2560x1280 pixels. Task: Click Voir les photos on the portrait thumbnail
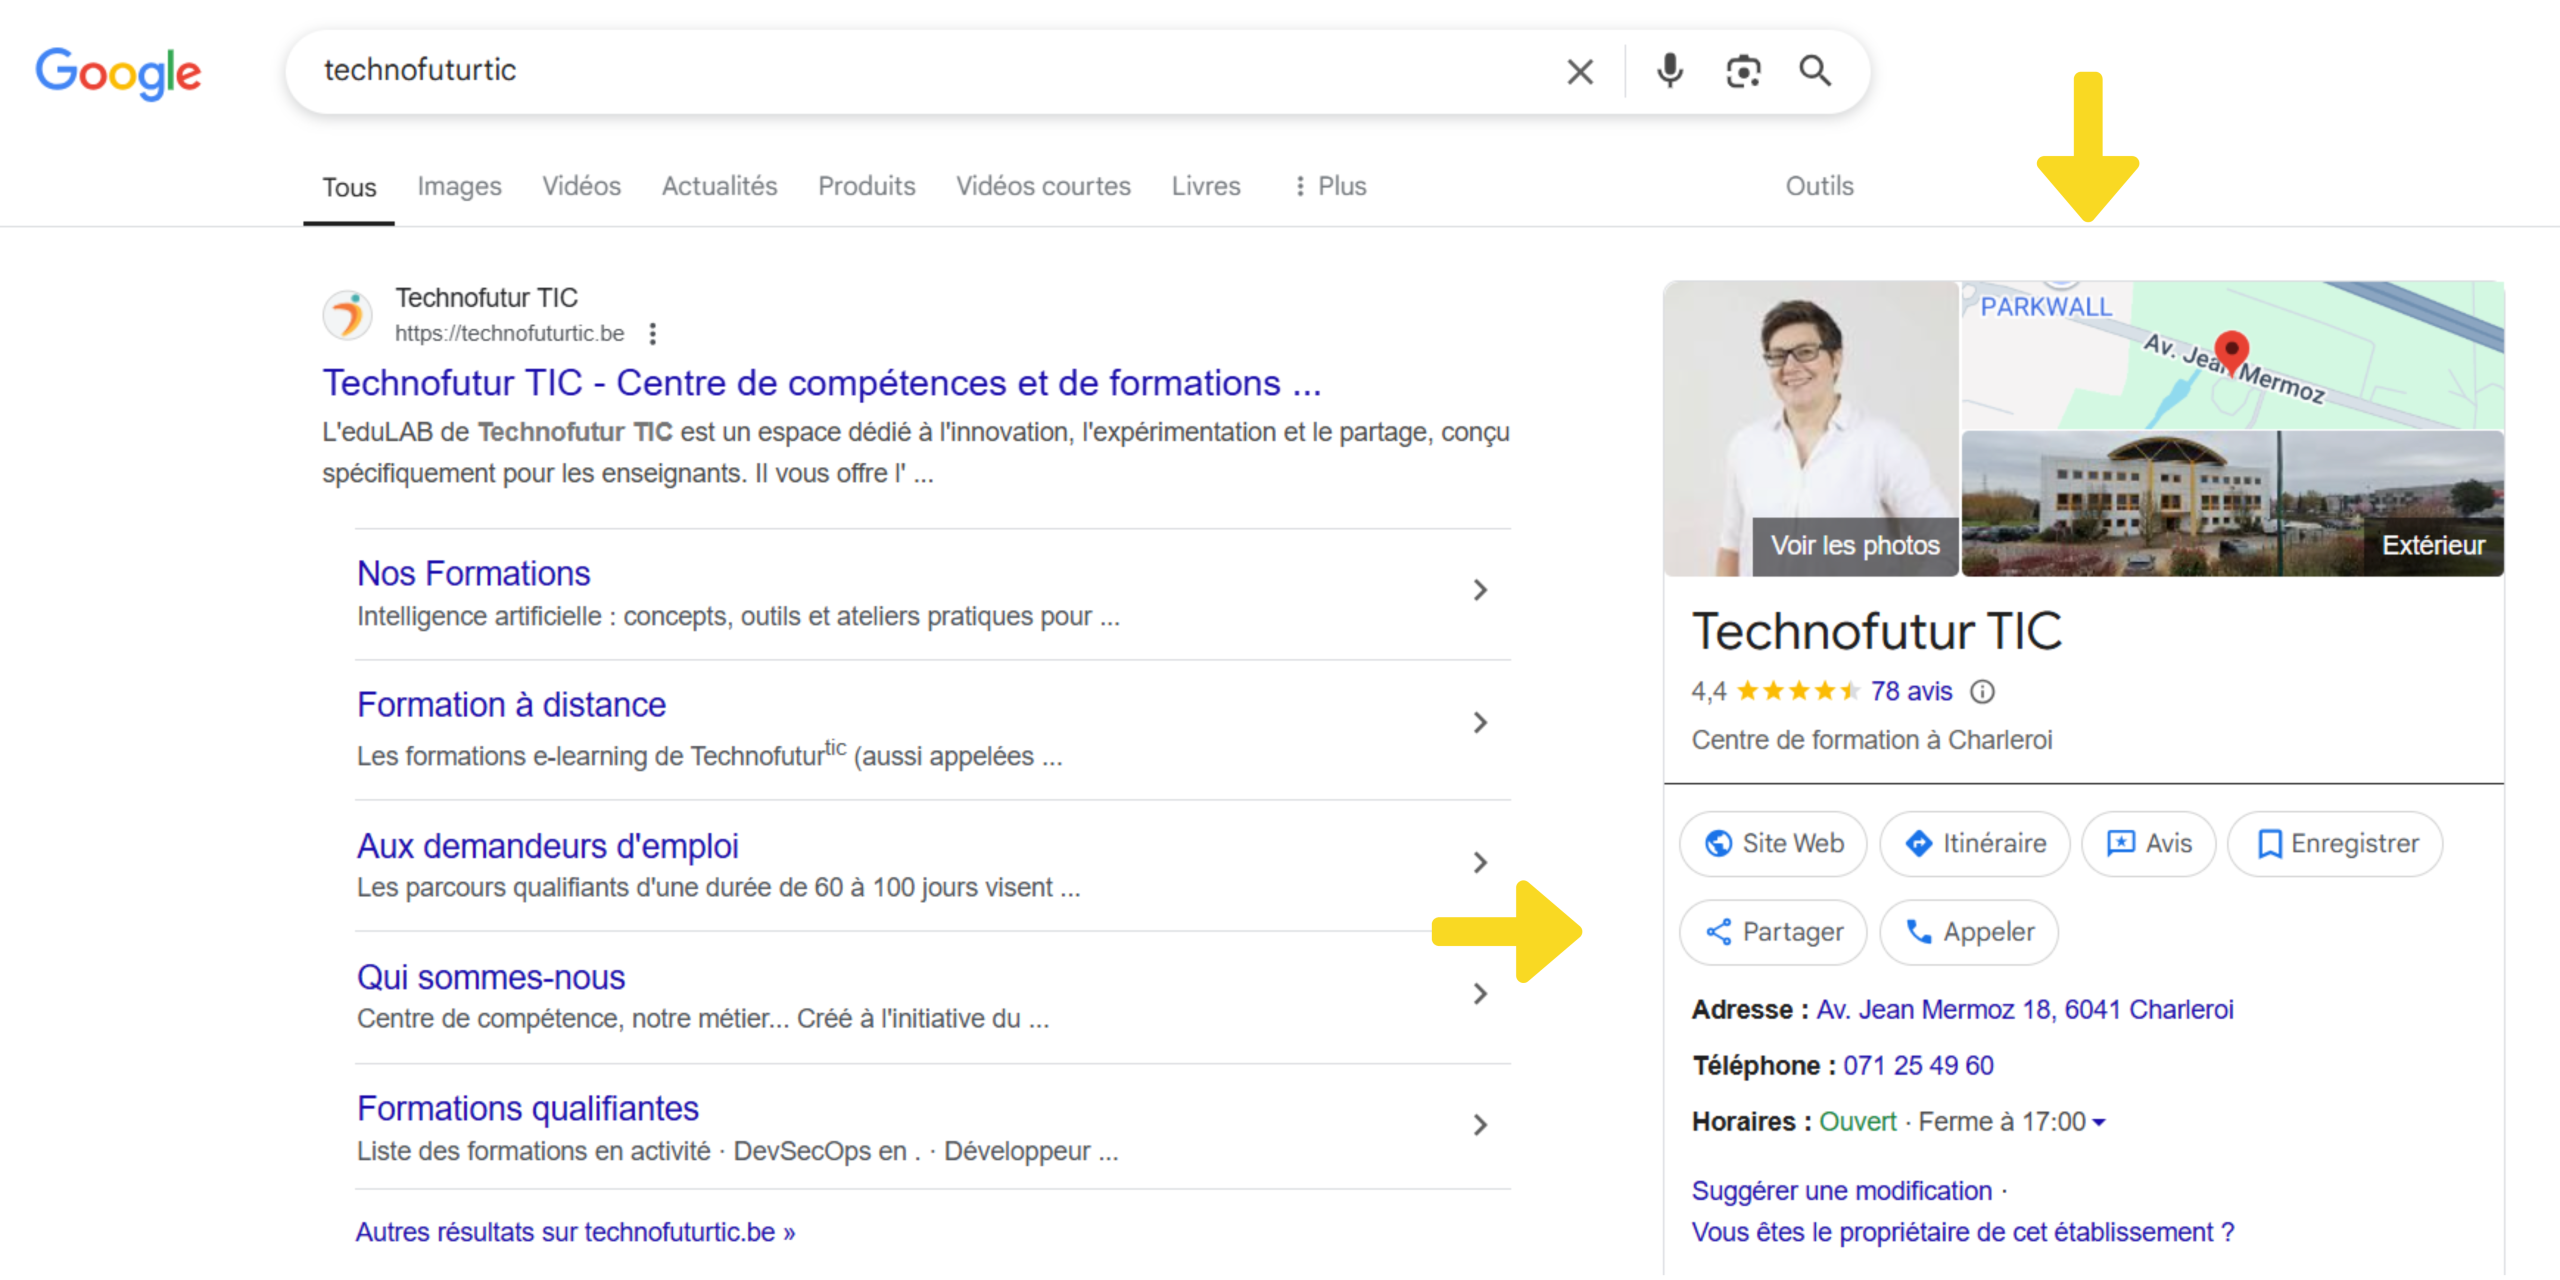[1855, 546]
